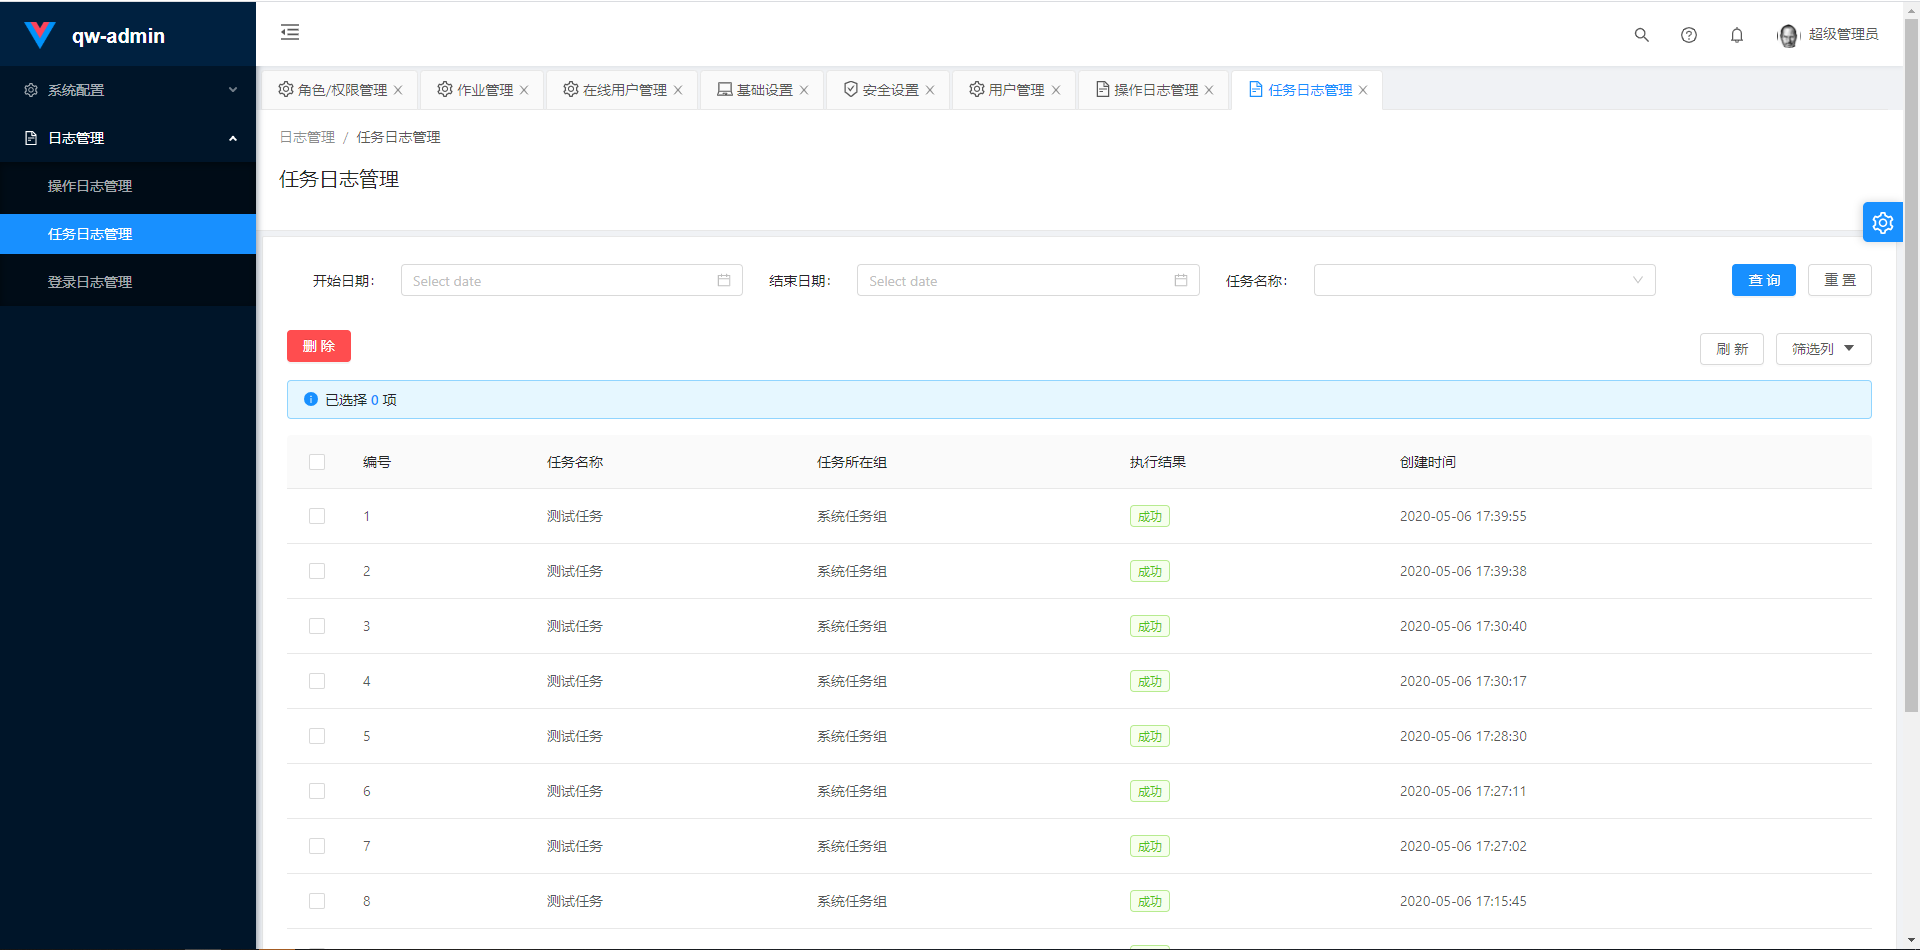Click 系统任务组 in row 3
The height and width of the screenshot is (950, 1920).
pos(852,626)
